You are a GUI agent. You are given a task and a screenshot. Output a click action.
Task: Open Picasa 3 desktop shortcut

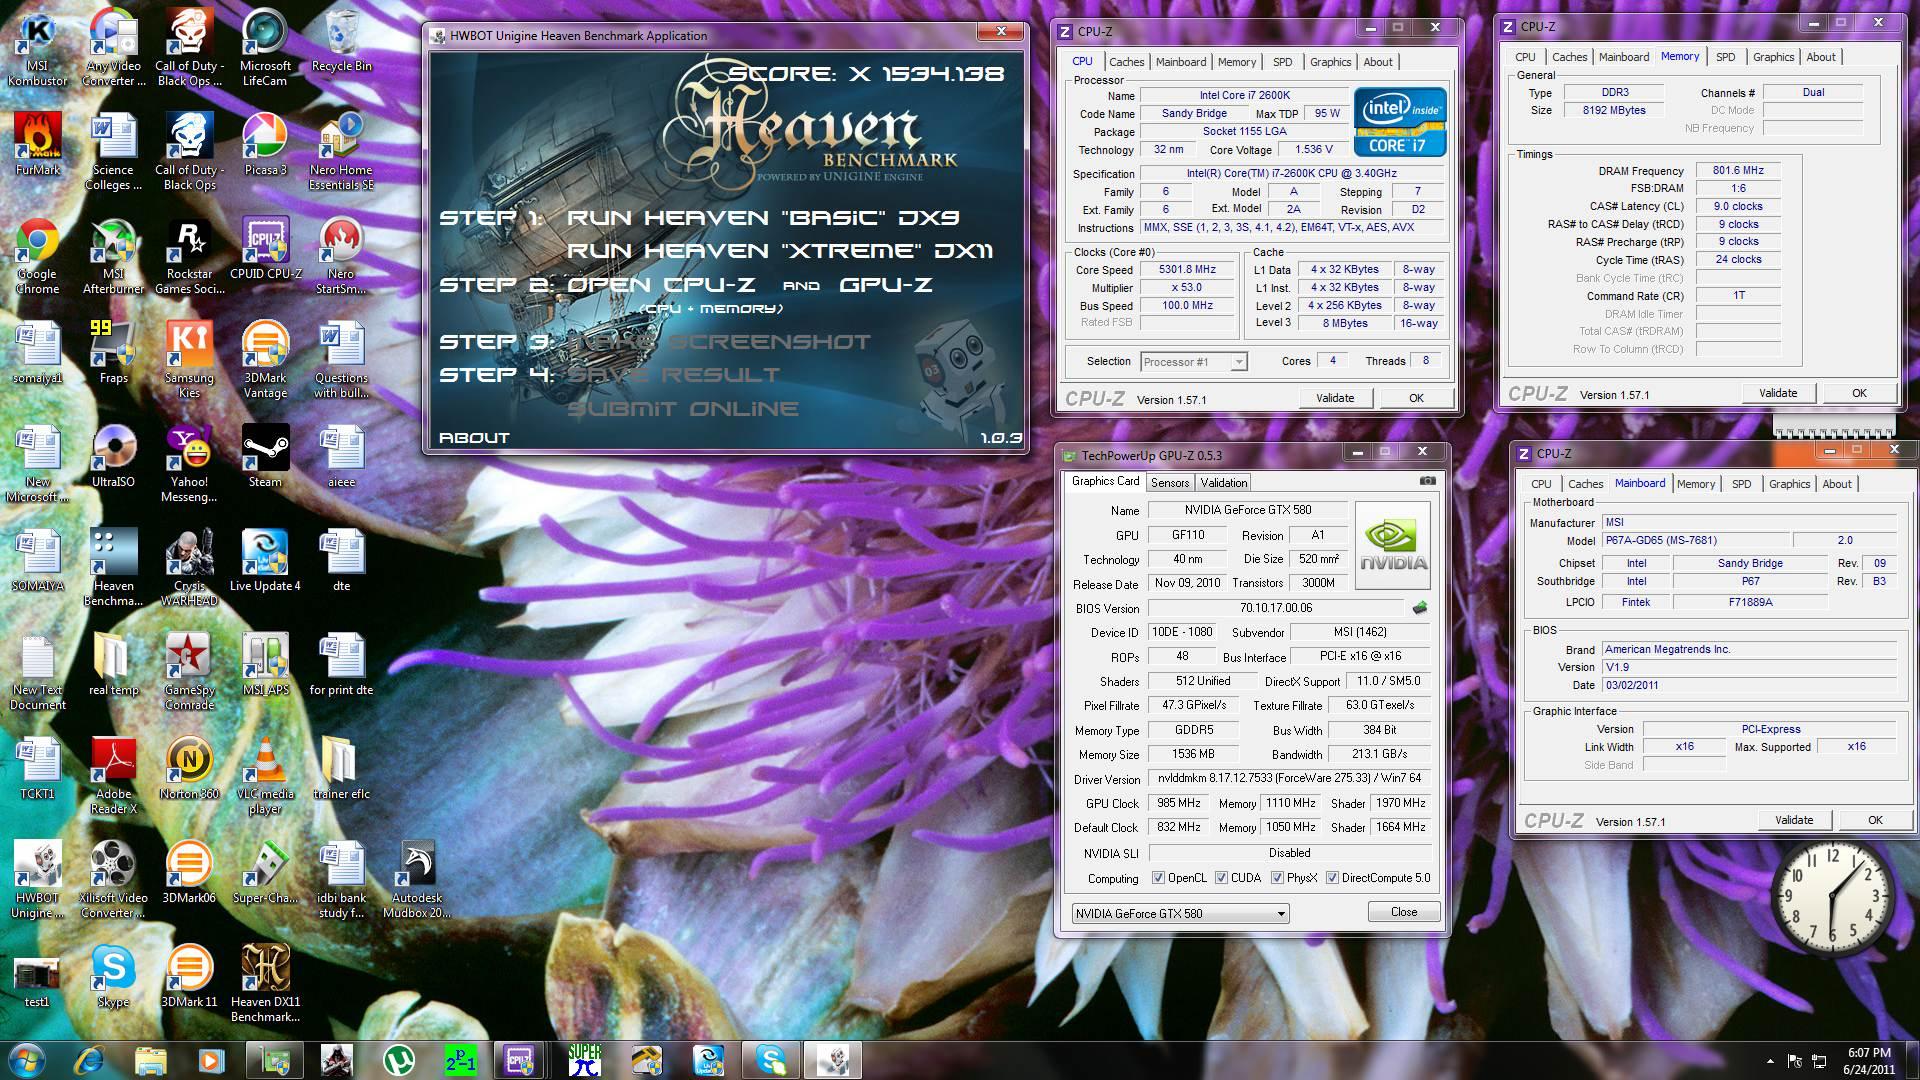pyautogui.click(x=265, y=145)
